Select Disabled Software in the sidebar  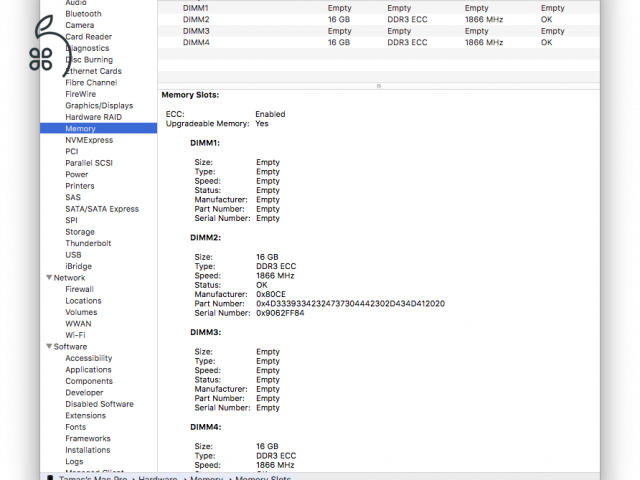pyautogui.click(x=99, y=404)
